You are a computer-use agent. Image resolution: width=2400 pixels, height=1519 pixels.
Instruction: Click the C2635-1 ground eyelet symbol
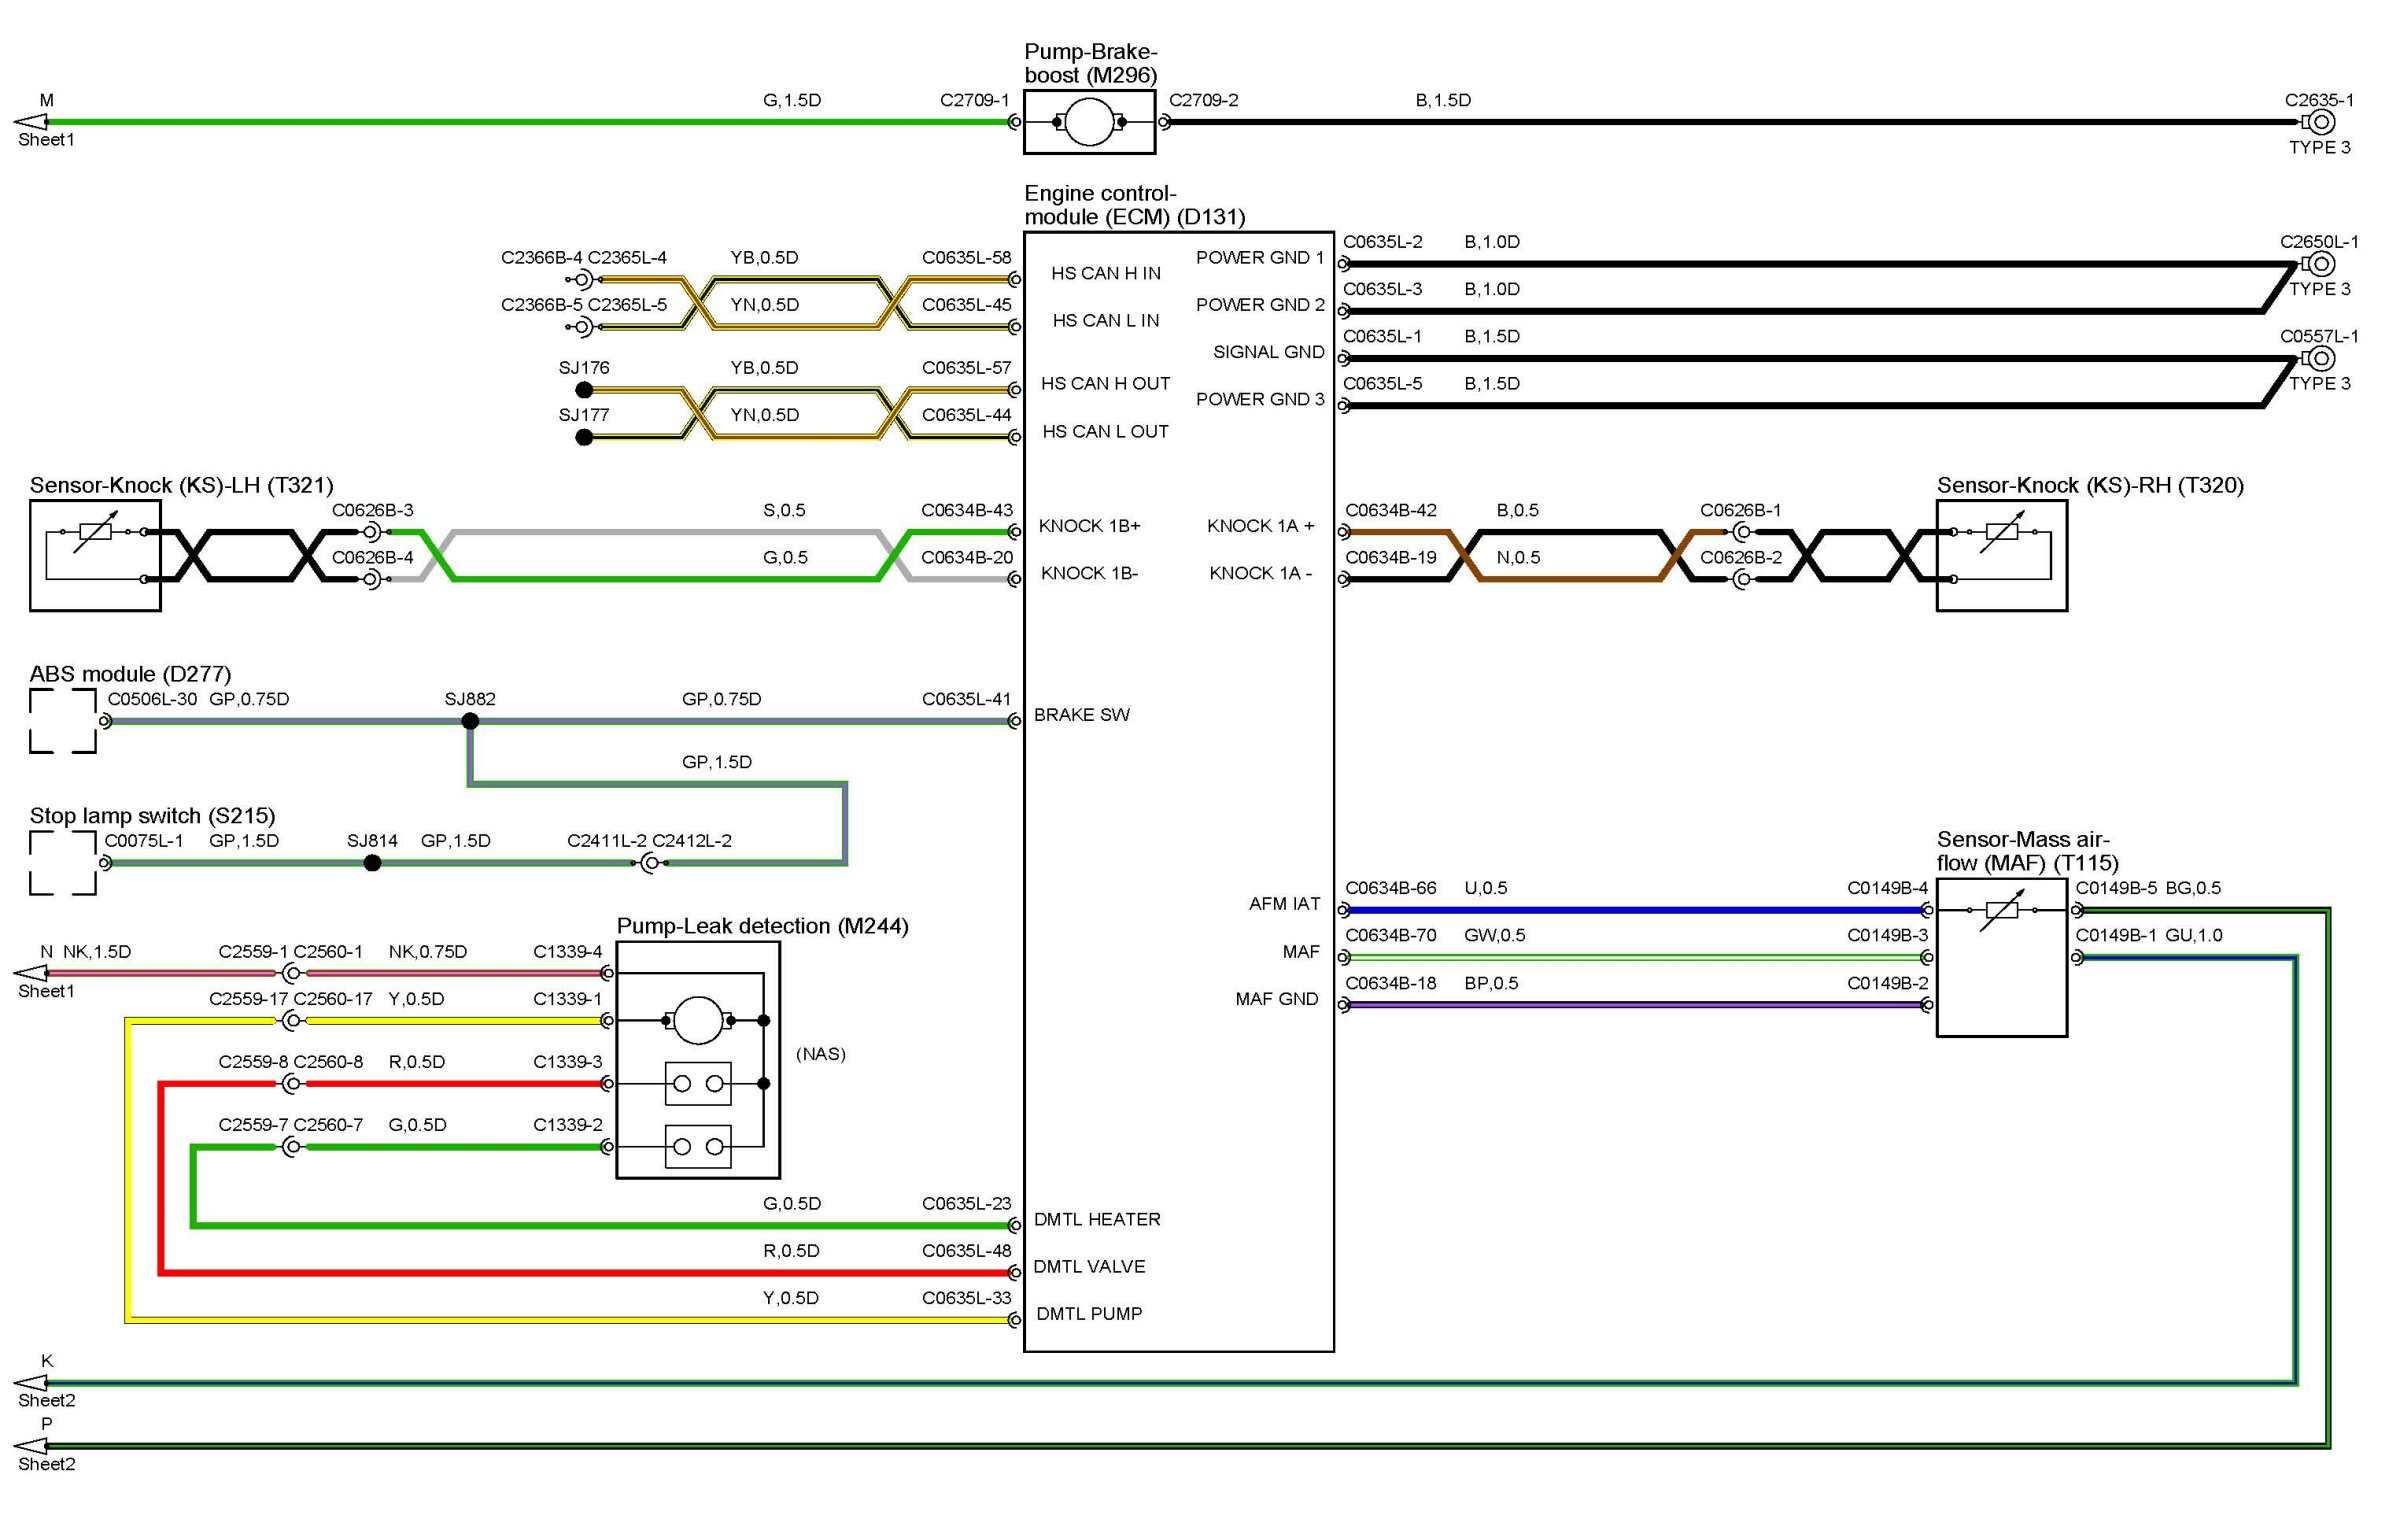(x=2322, y=122)
